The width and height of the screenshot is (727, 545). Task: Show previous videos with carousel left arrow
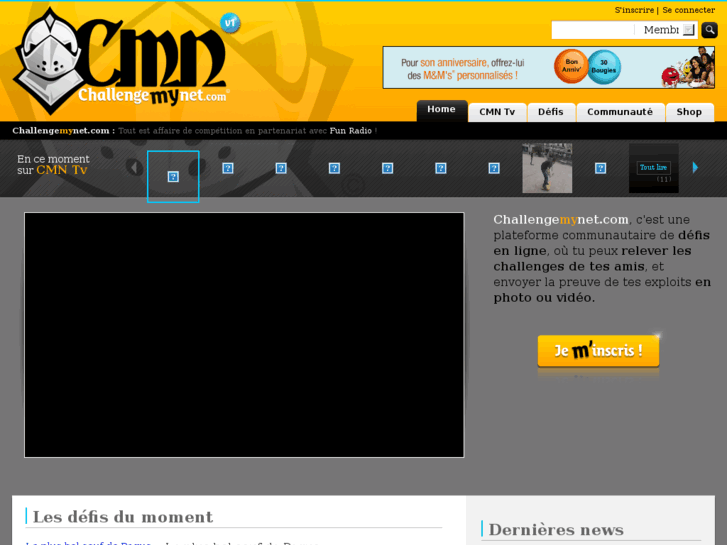tap(134, 167)
